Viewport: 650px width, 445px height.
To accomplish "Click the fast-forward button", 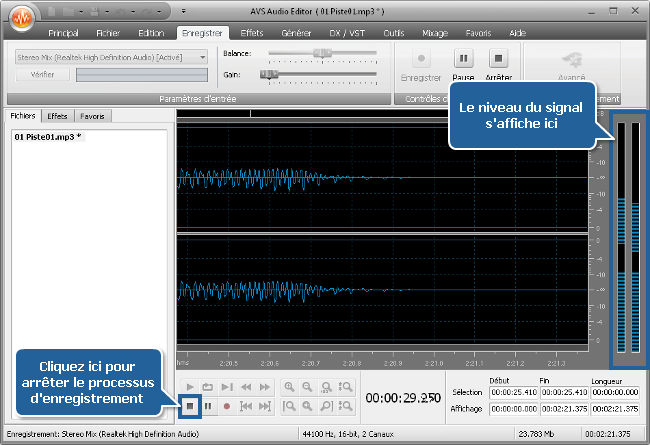I will [265, 386].
